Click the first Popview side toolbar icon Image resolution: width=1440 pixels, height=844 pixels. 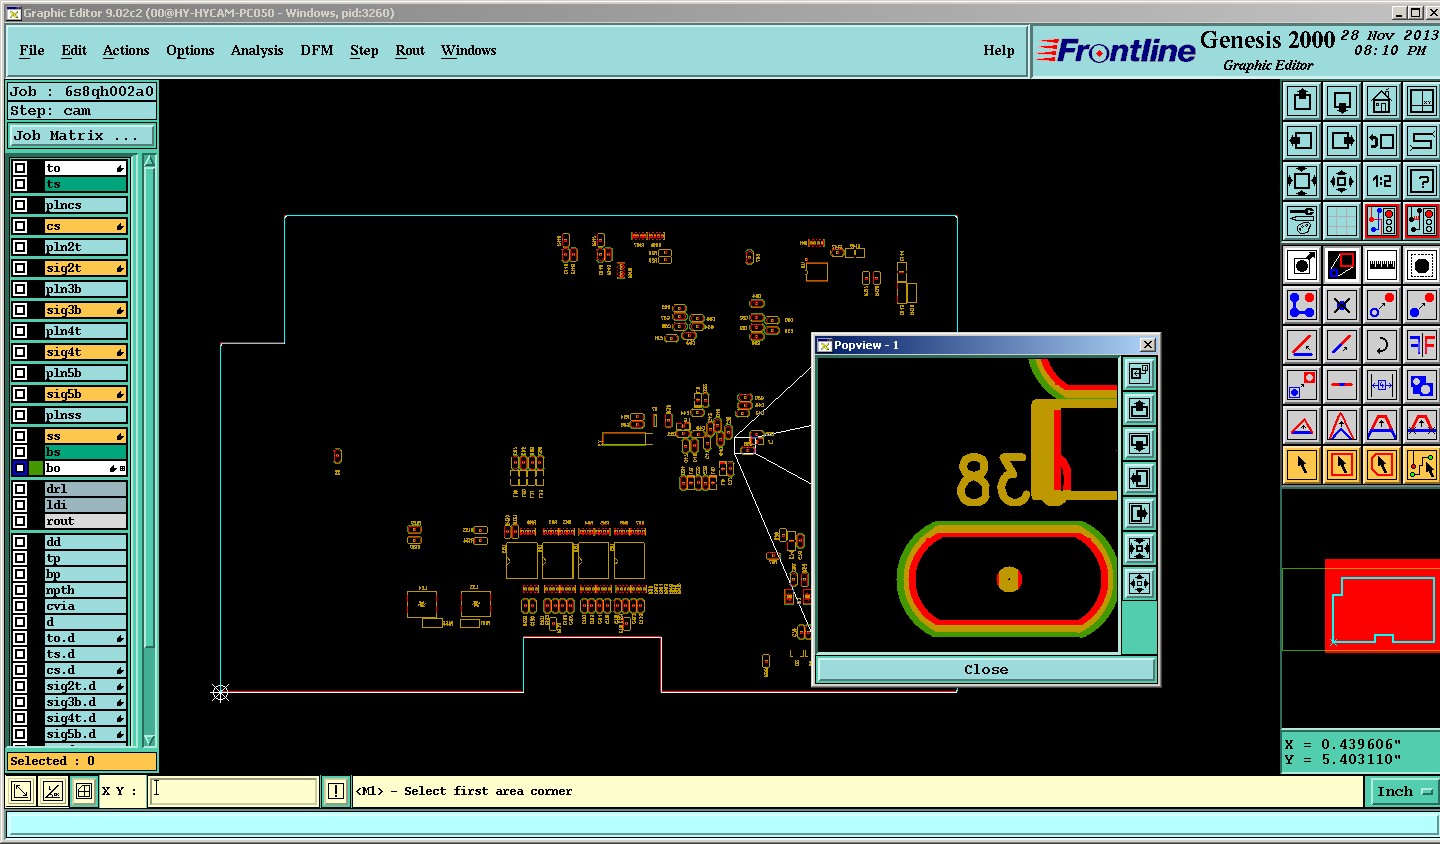coord(1139,374)
